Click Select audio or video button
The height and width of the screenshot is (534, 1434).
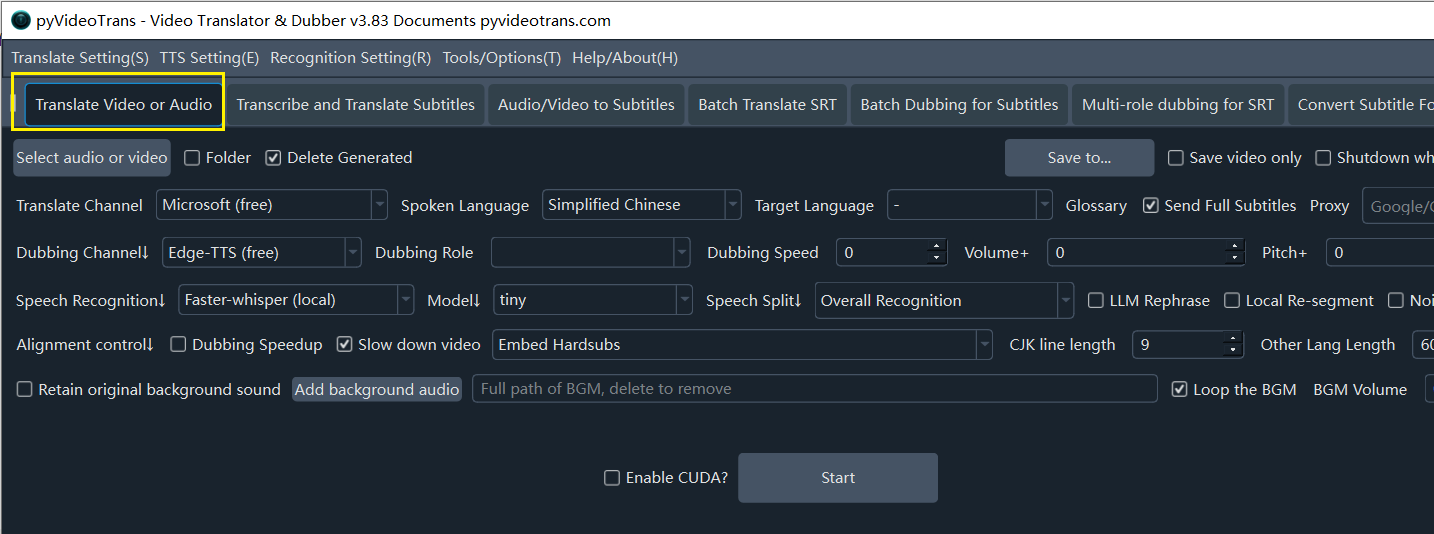tap(92, 158)
